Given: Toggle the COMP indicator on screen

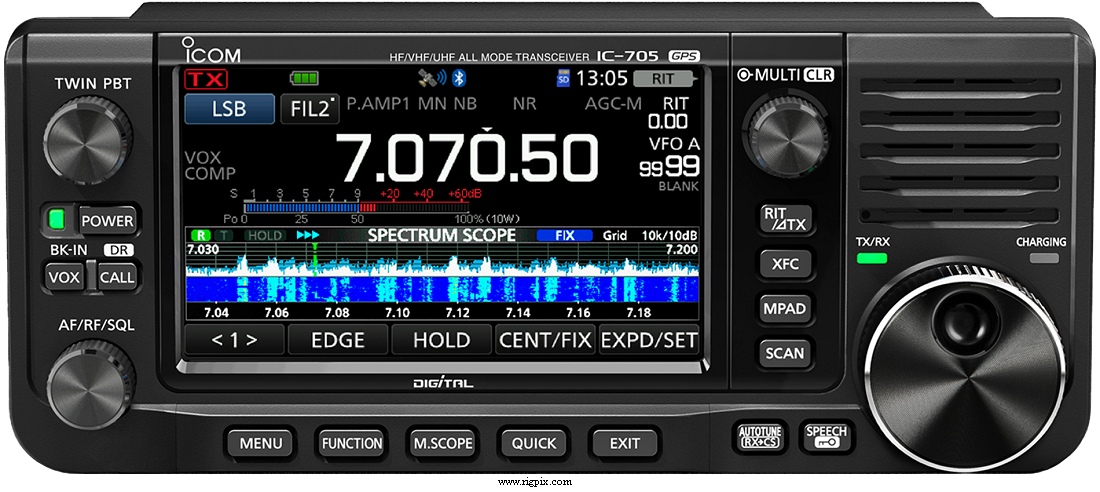Looking at the screenshot, I should tap(210, 173).
